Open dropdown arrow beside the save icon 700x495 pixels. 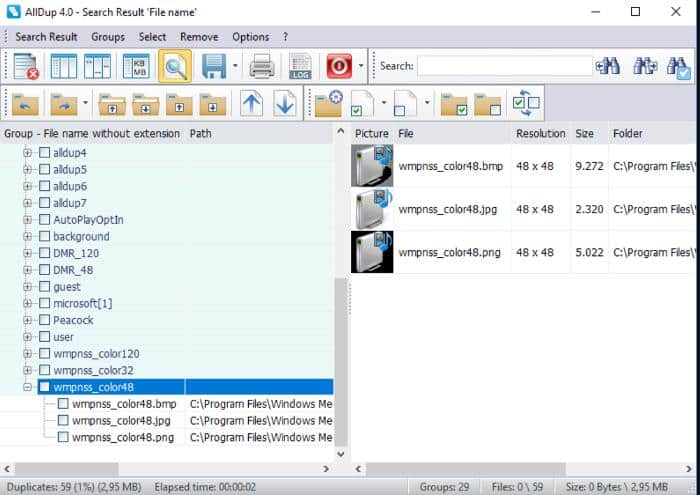(236, 67)
